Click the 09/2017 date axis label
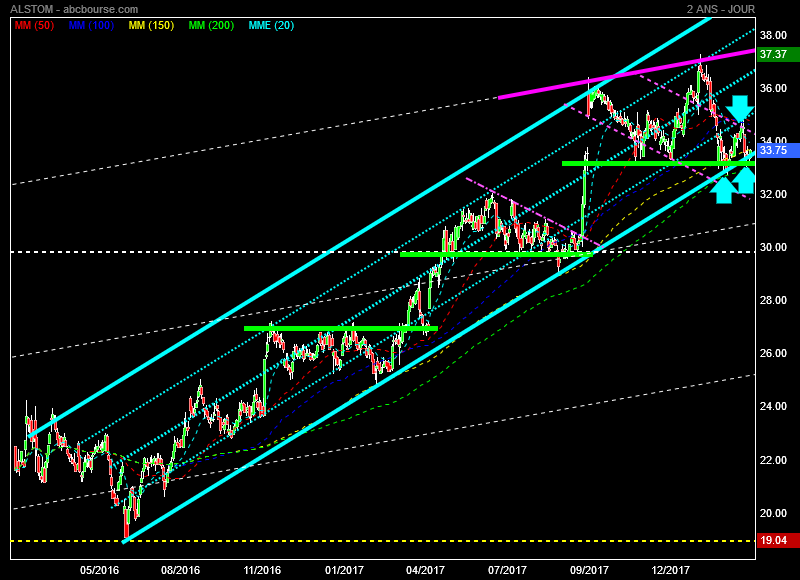The width and height of the screenshot is (800, 580). pos(589,570)
